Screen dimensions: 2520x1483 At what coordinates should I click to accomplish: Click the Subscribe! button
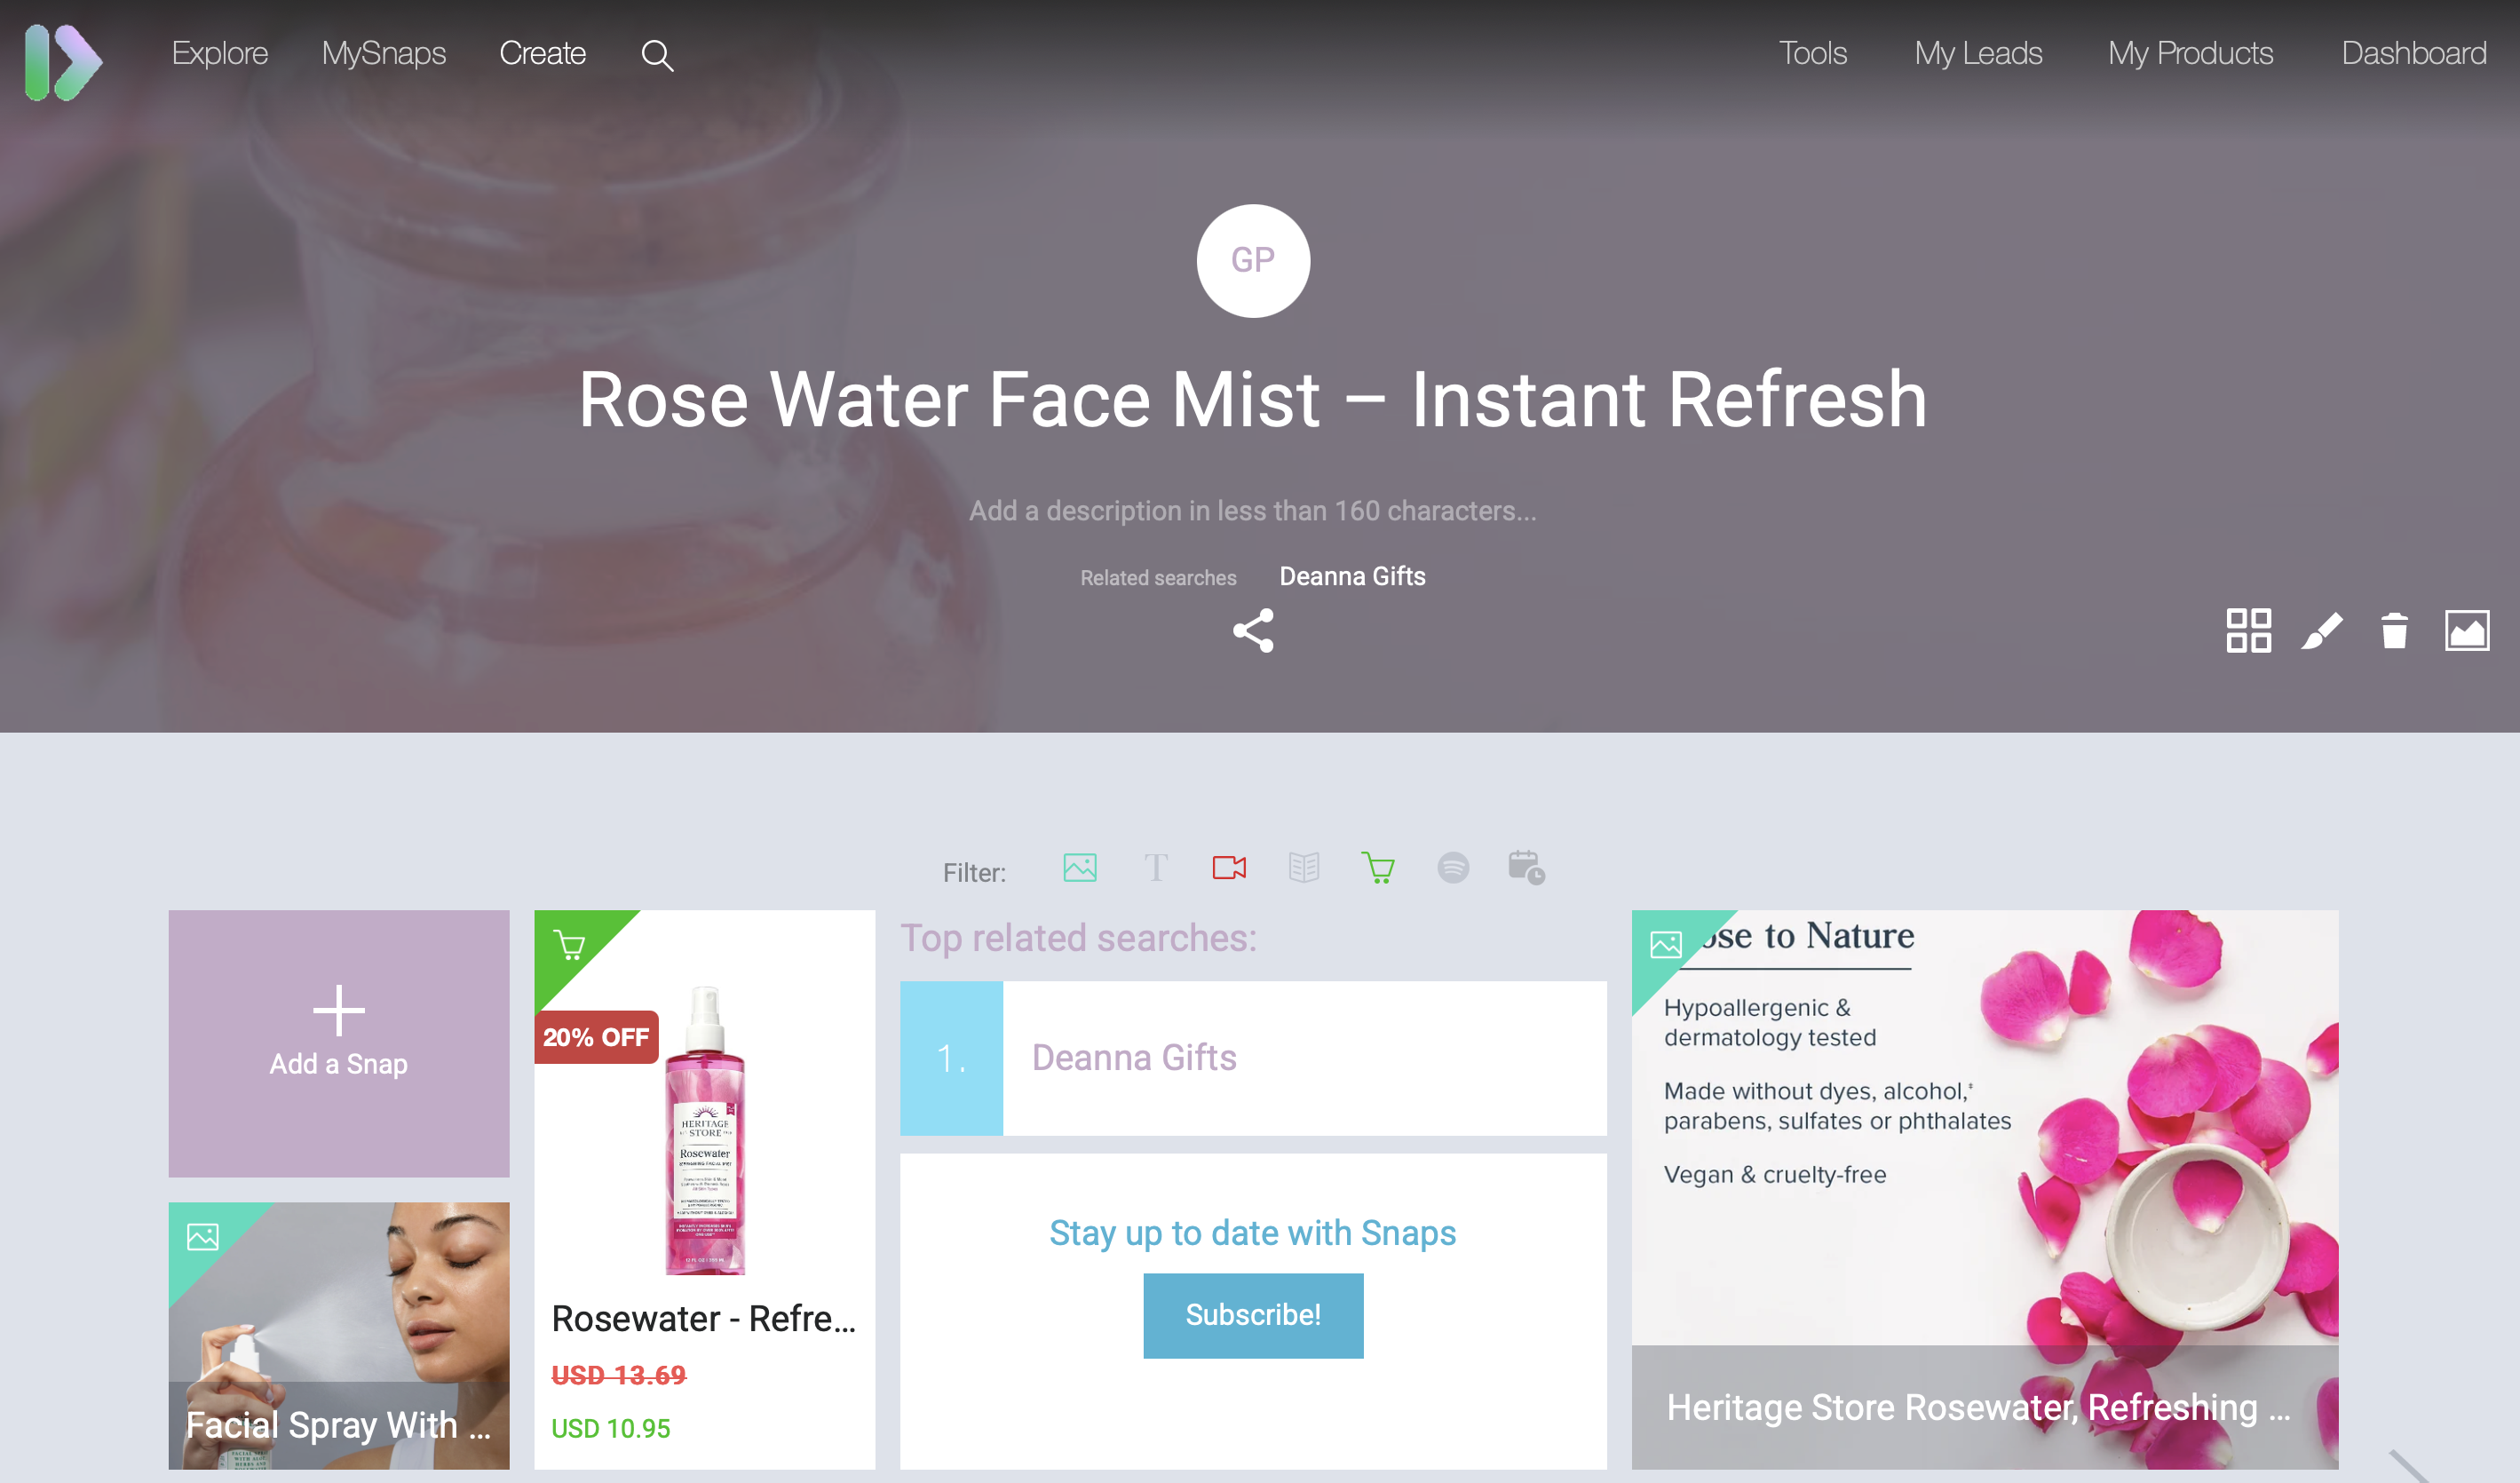1253,1315
